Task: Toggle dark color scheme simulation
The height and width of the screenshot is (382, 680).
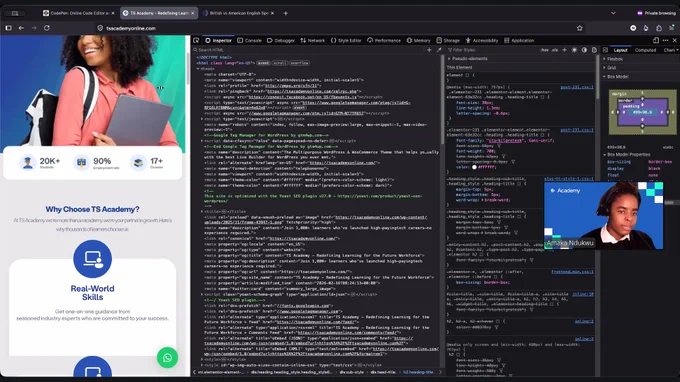Action: [x=584, y=50]
